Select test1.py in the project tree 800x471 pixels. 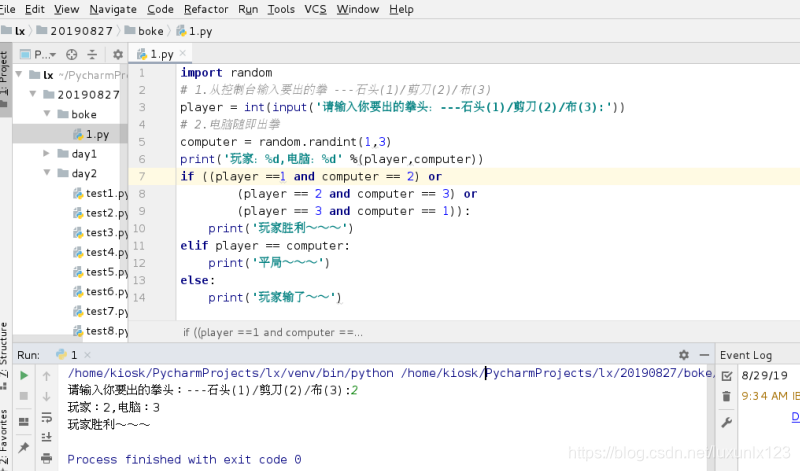click(101, 193)
